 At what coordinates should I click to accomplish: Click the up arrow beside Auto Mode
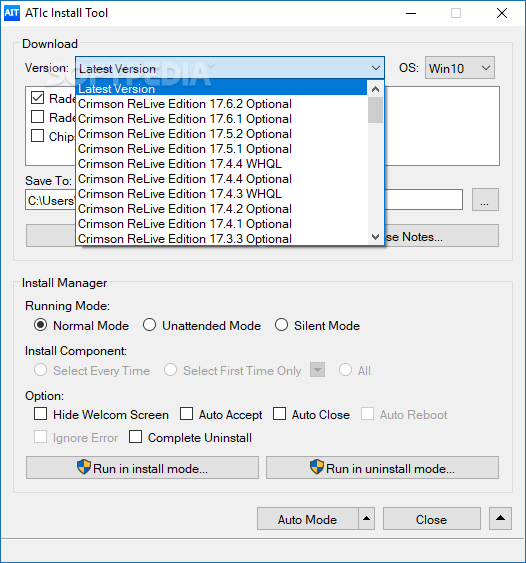366,518
